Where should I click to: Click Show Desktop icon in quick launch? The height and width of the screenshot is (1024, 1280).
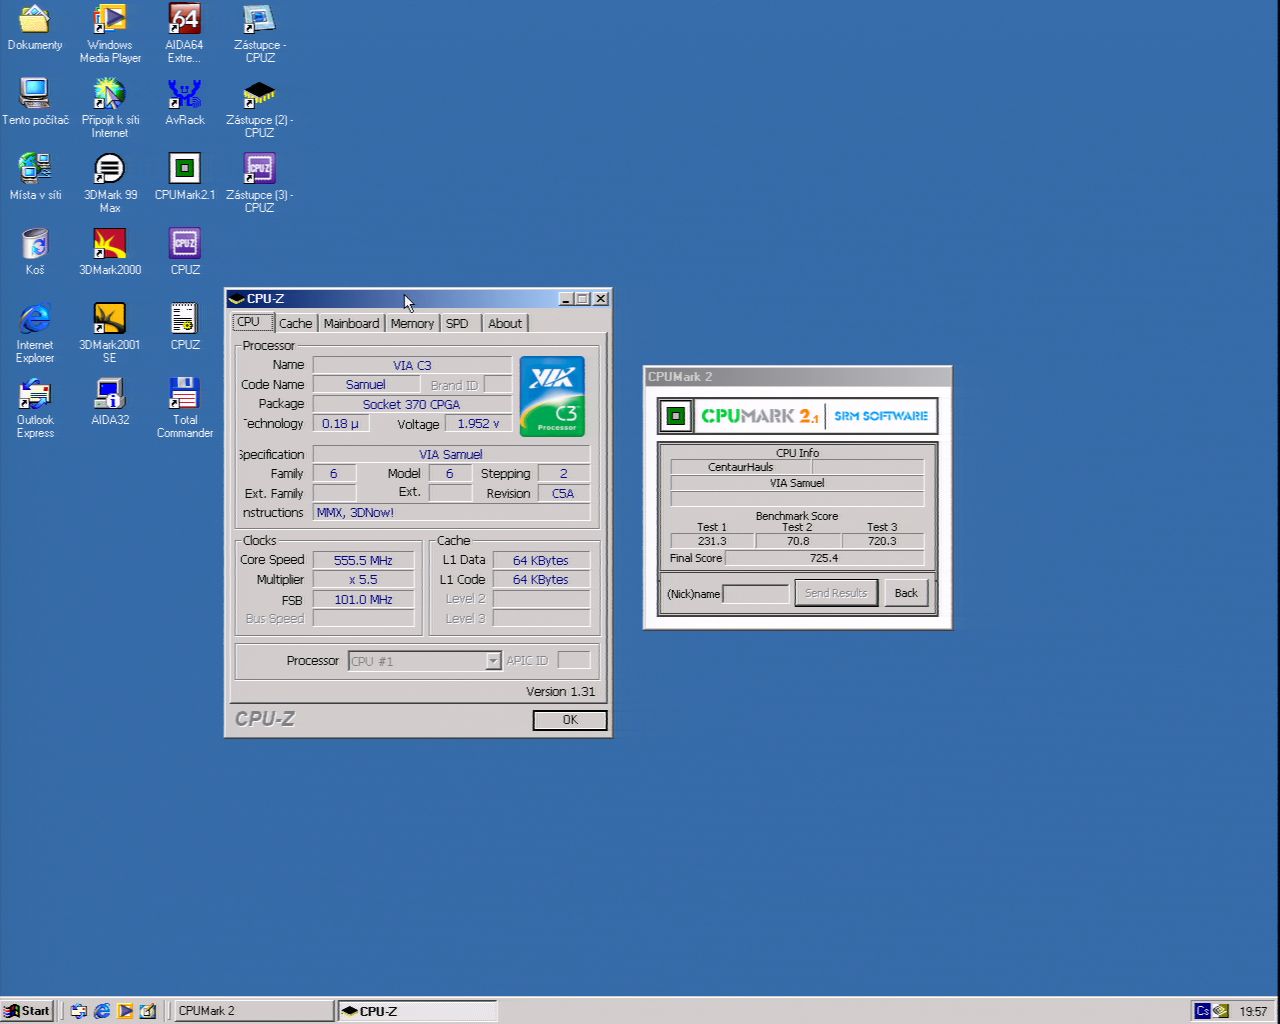(x=148, y=1011)
